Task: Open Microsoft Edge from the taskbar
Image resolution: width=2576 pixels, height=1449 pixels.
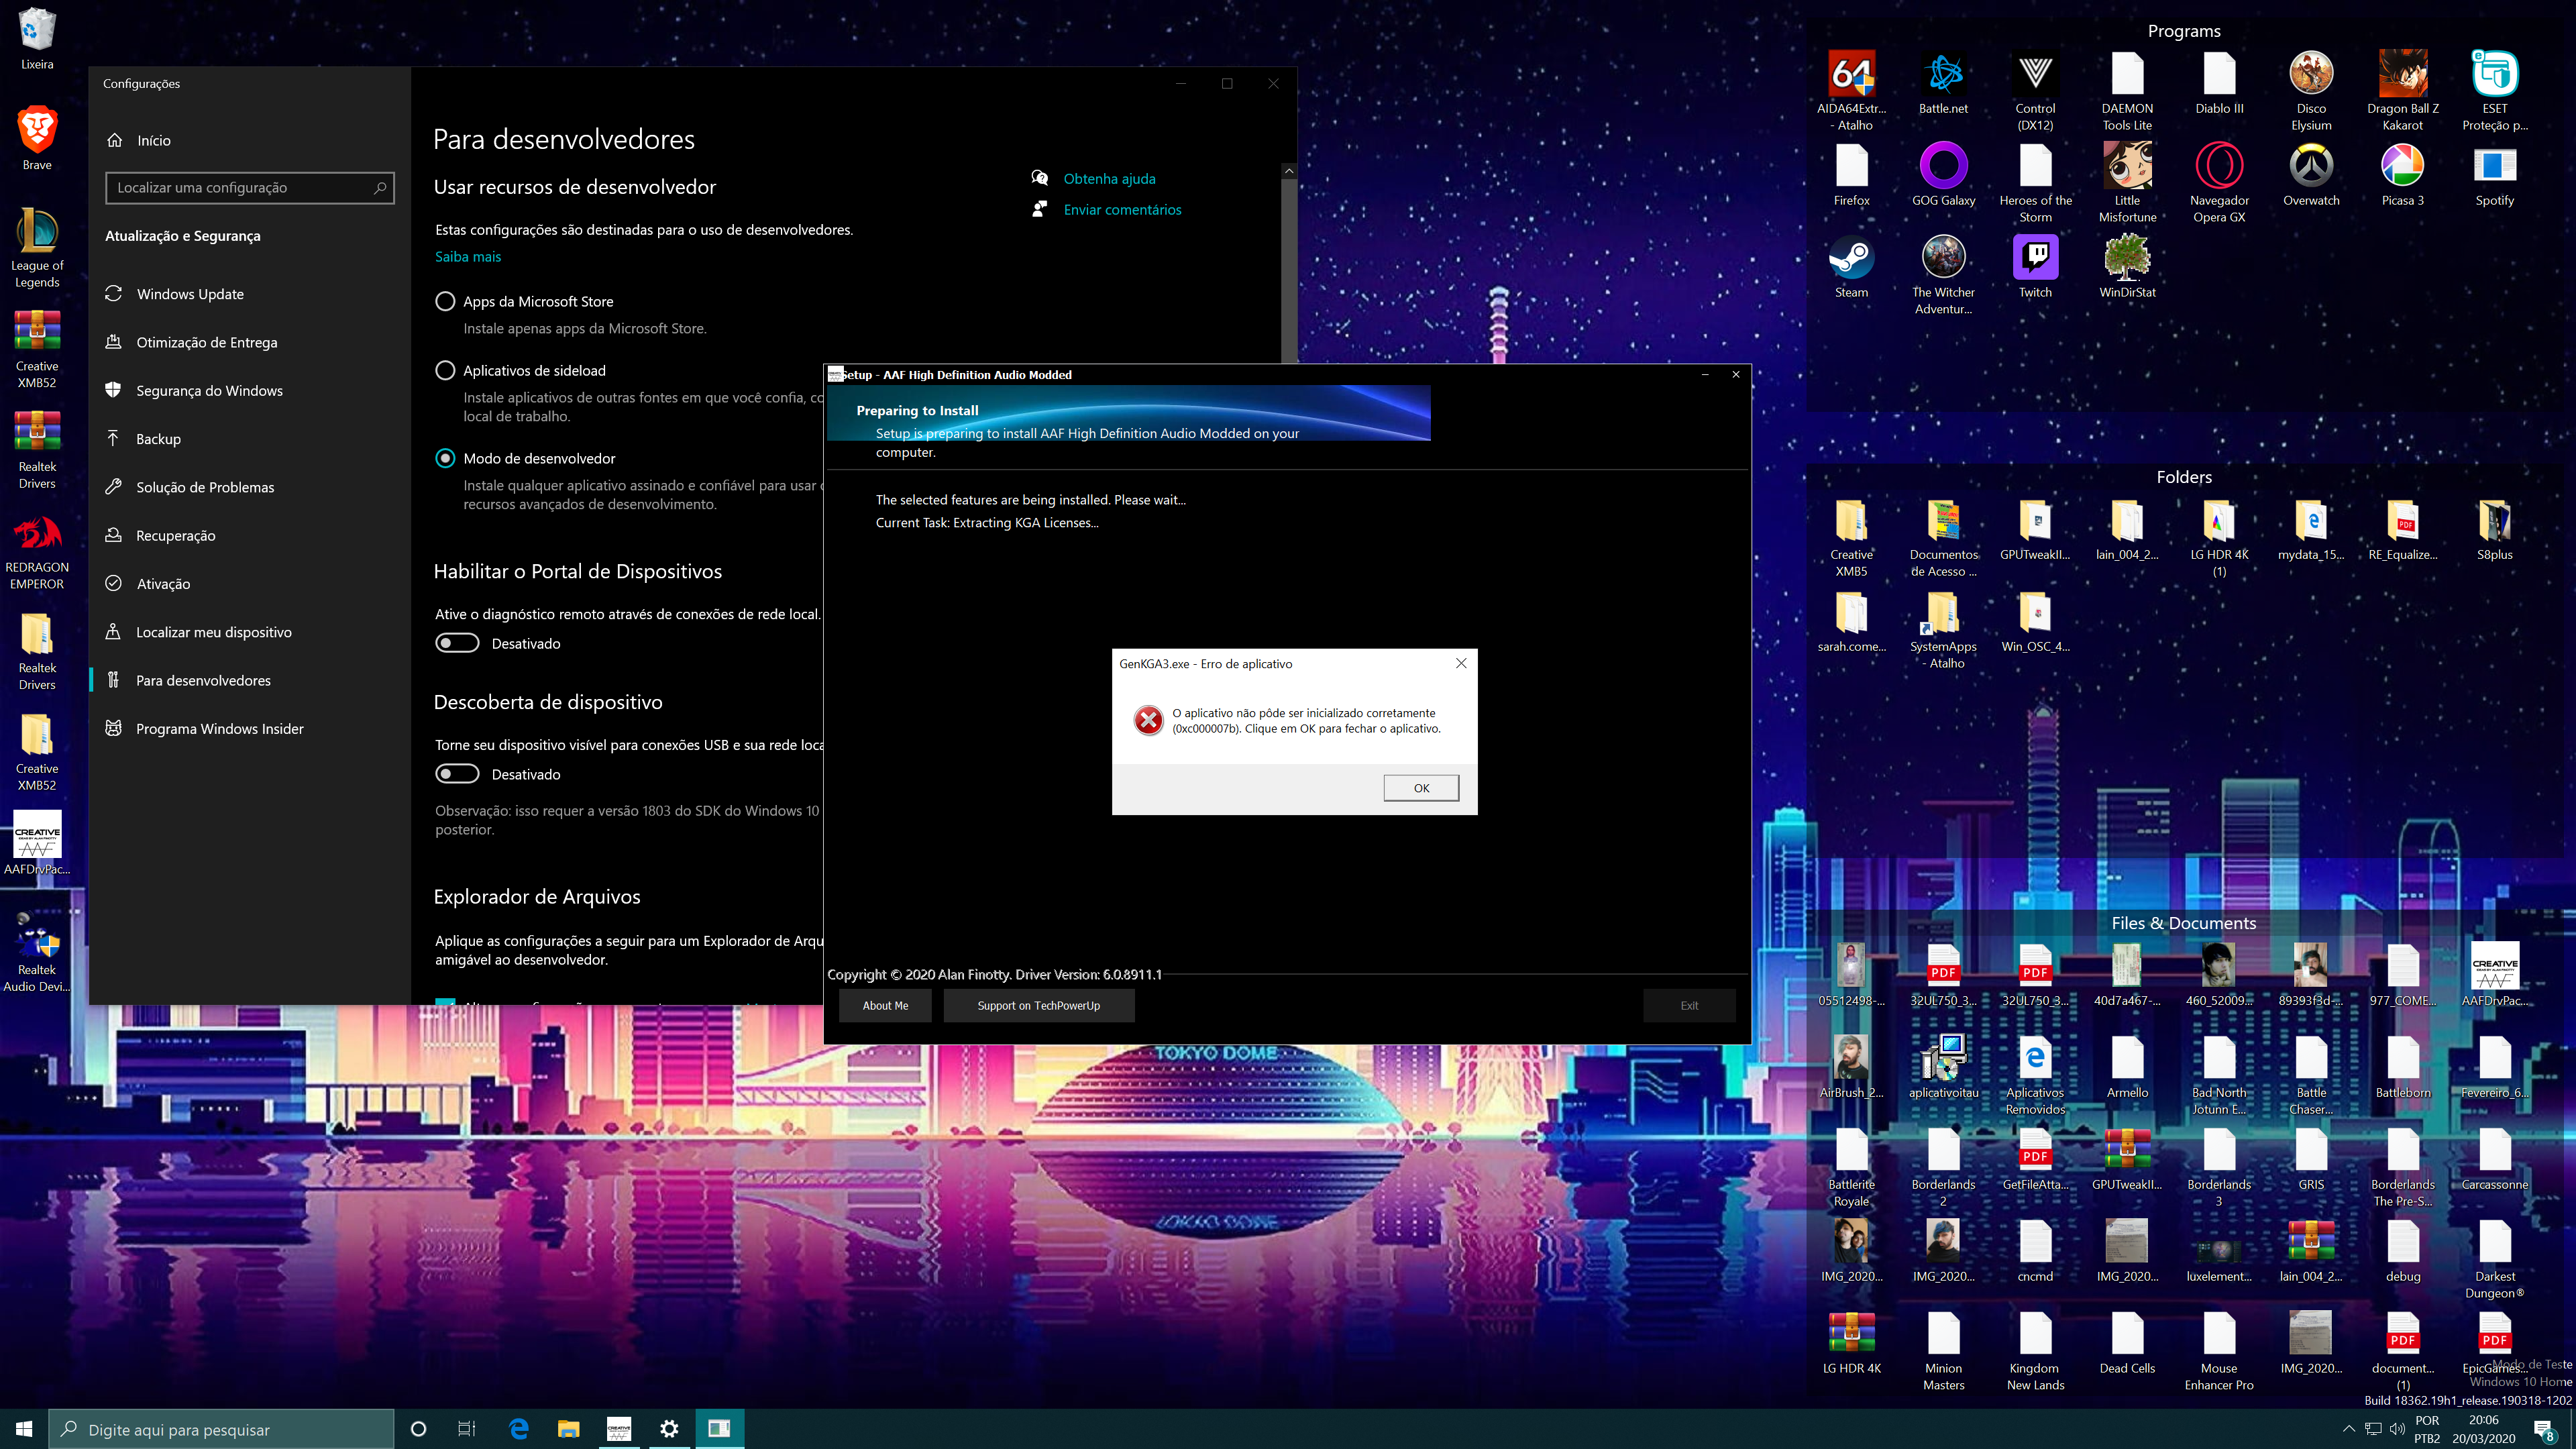Action: [519, 1429]
